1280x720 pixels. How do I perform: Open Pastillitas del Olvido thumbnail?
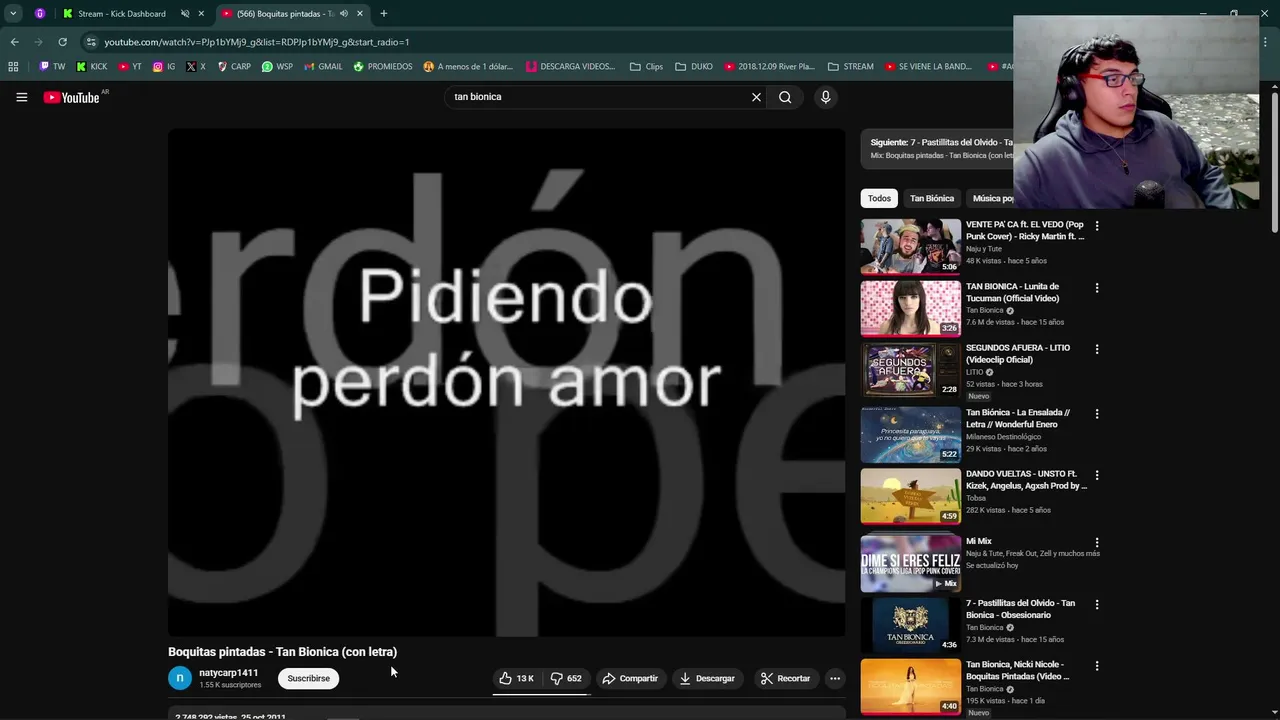910,625
